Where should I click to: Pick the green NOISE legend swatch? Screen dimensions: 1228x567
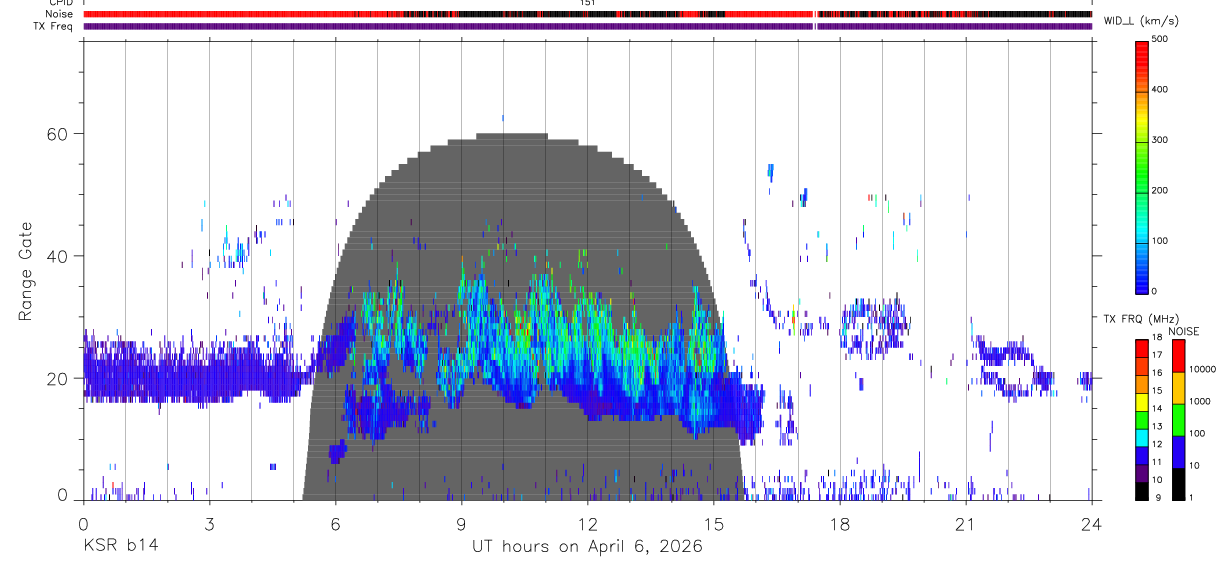click(1179, 419)
